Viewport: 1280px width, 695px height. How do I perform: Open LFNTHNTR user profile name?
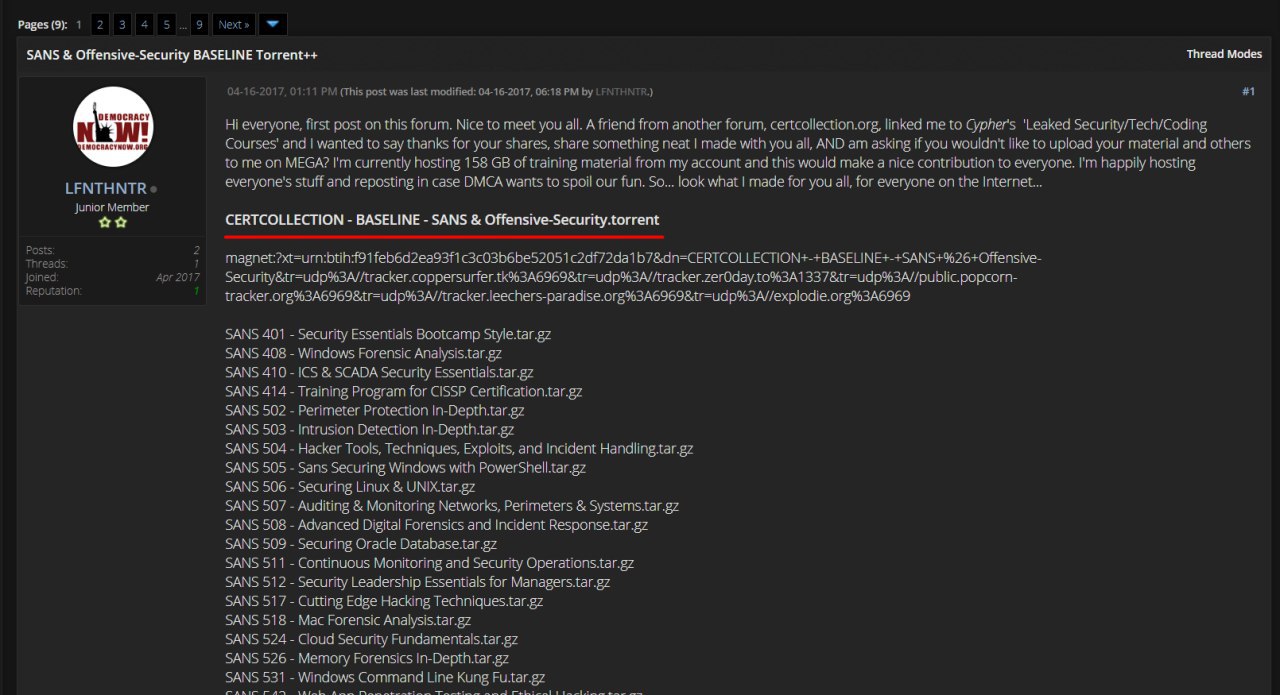point(105,188)
